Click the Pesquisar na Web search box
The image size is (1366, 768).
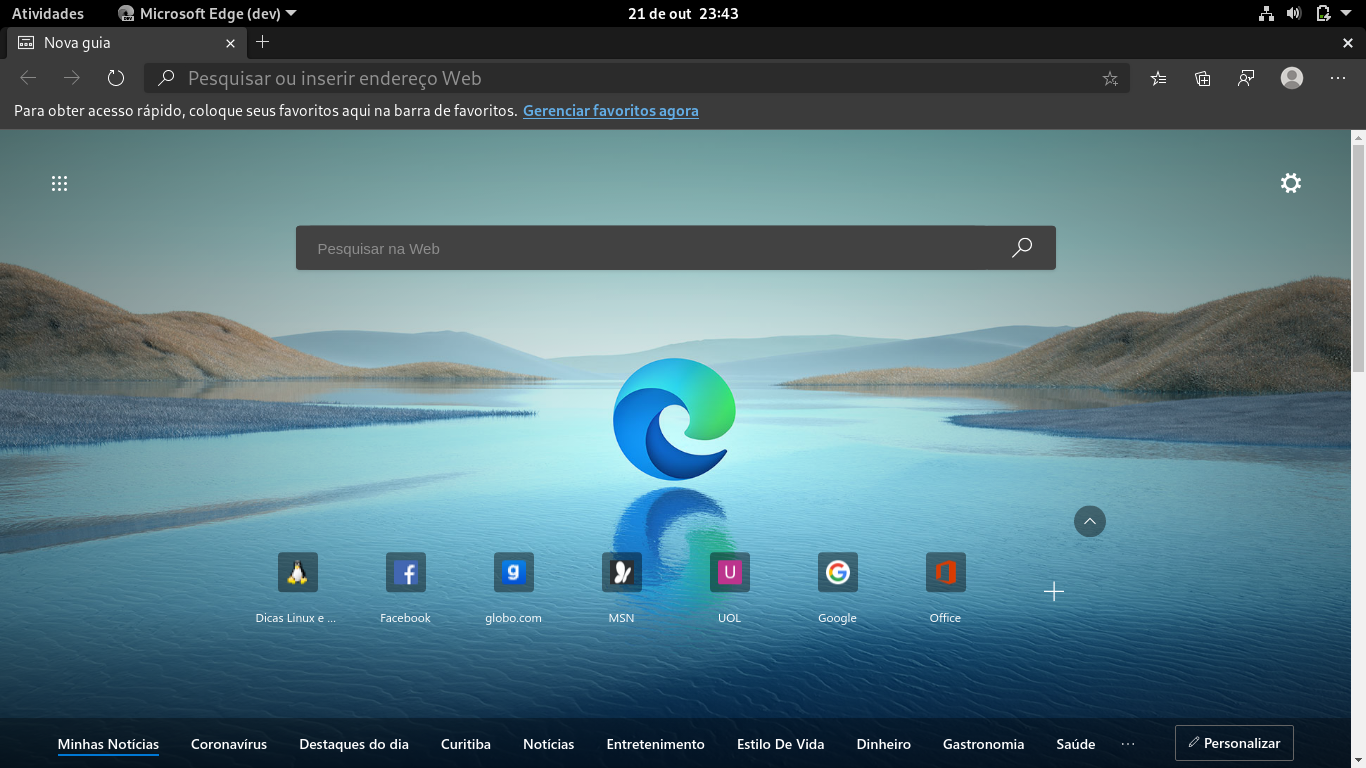(676, 248)
